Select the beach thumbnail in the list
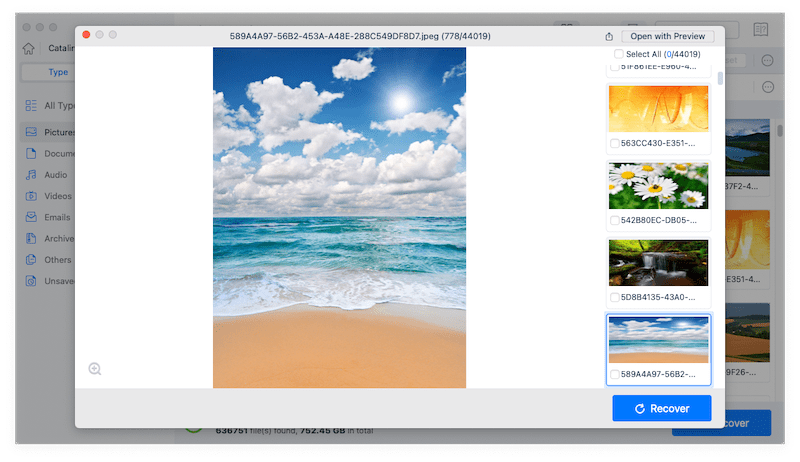This screenshot has height=462, width=800. tap(658, 340)
